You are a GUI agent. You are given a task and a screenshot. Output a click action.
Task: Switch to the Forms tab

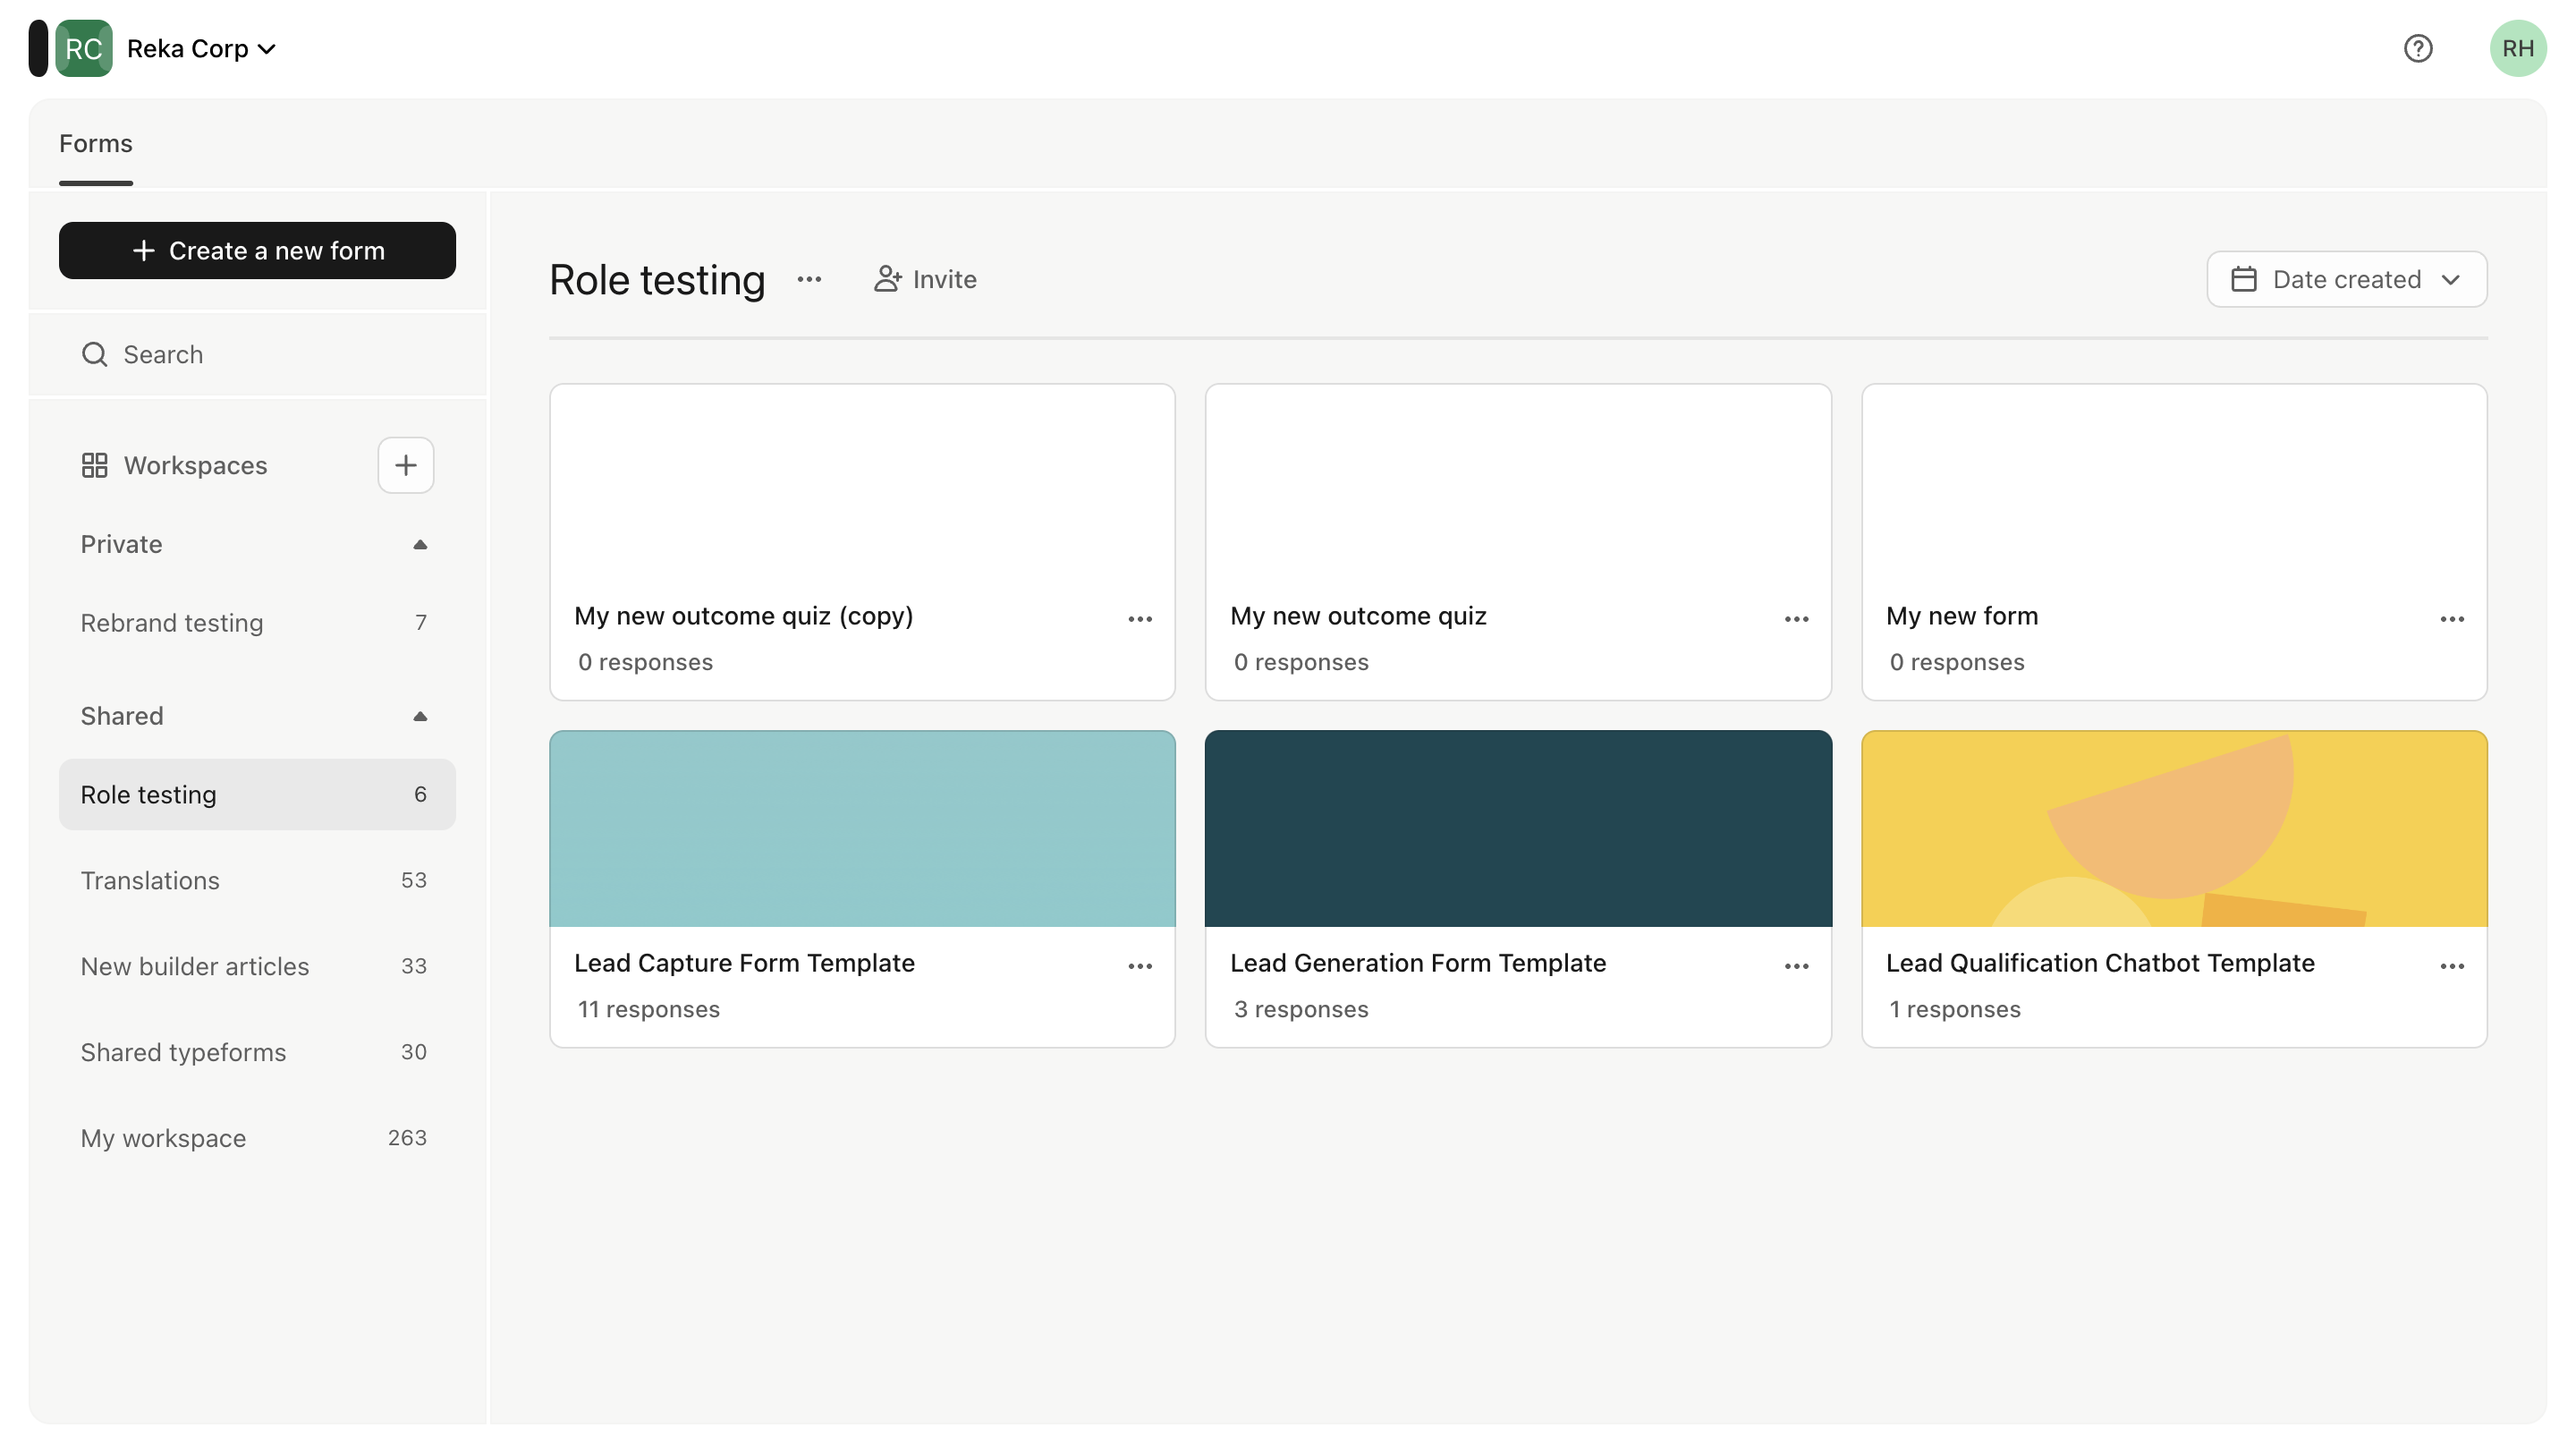point(95,143)
